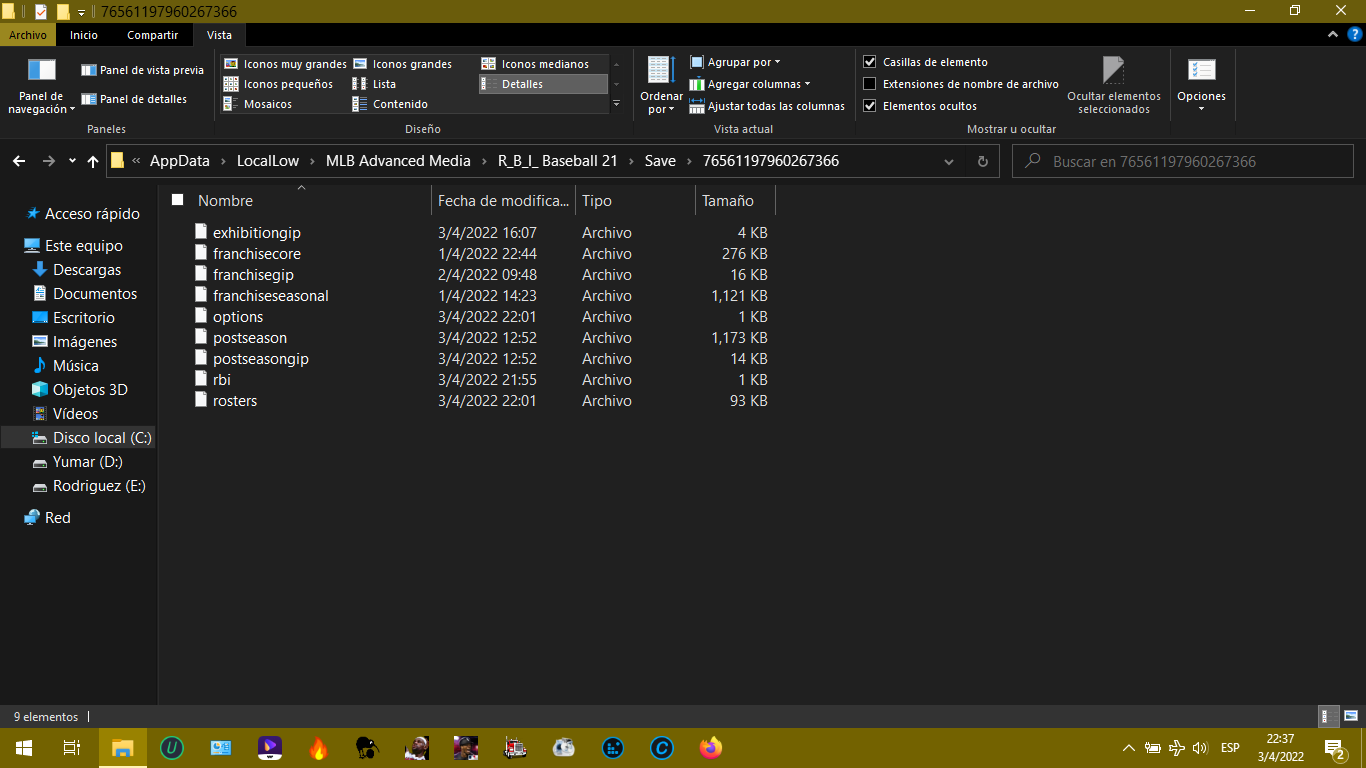Click AppData in the address path
The height and width of the screenshot is (768, 1366).
pyautogui.click(x=180, y=161)
